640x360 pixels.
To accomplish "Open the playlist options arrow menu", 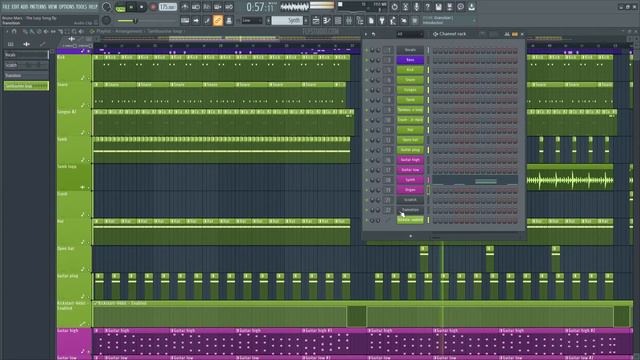I will (x=7, y=31).
